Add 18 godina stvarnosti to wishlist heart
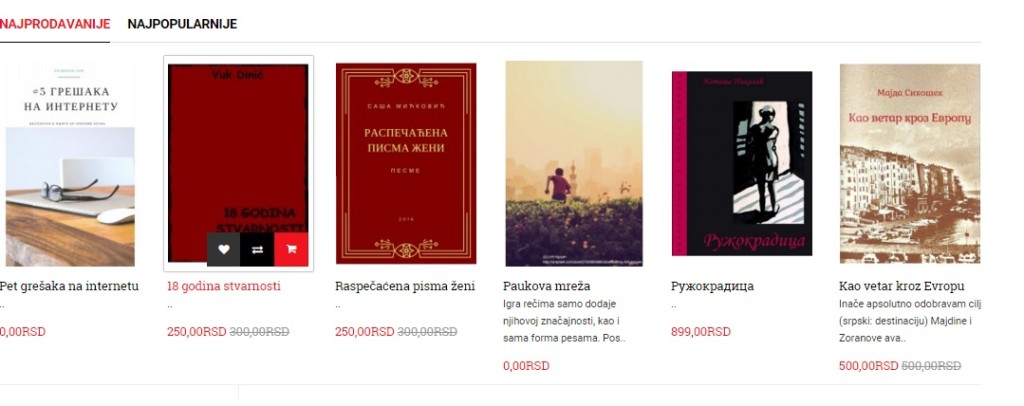Viewport: 1024px width, 406px height. [223, 249]
